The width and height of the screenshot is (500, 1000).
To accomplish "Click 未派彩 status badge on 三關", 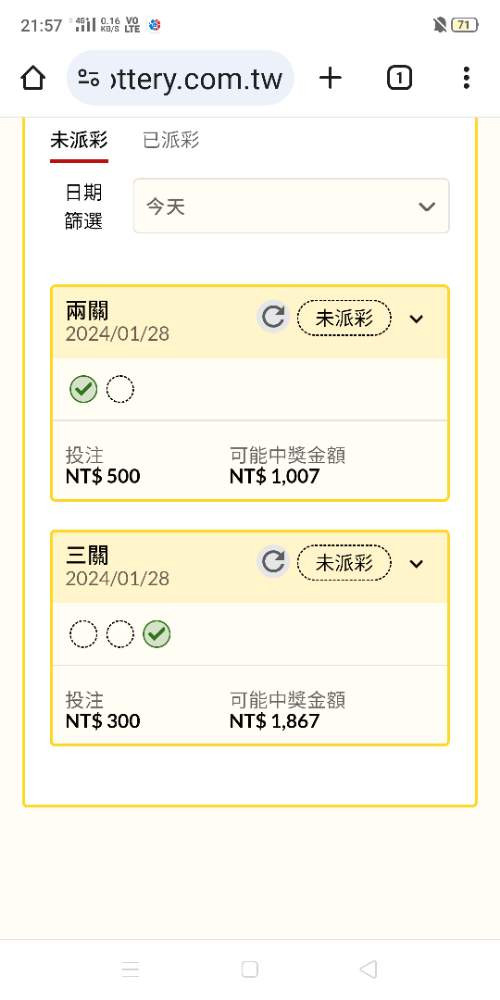I will (x=344, y=563).
